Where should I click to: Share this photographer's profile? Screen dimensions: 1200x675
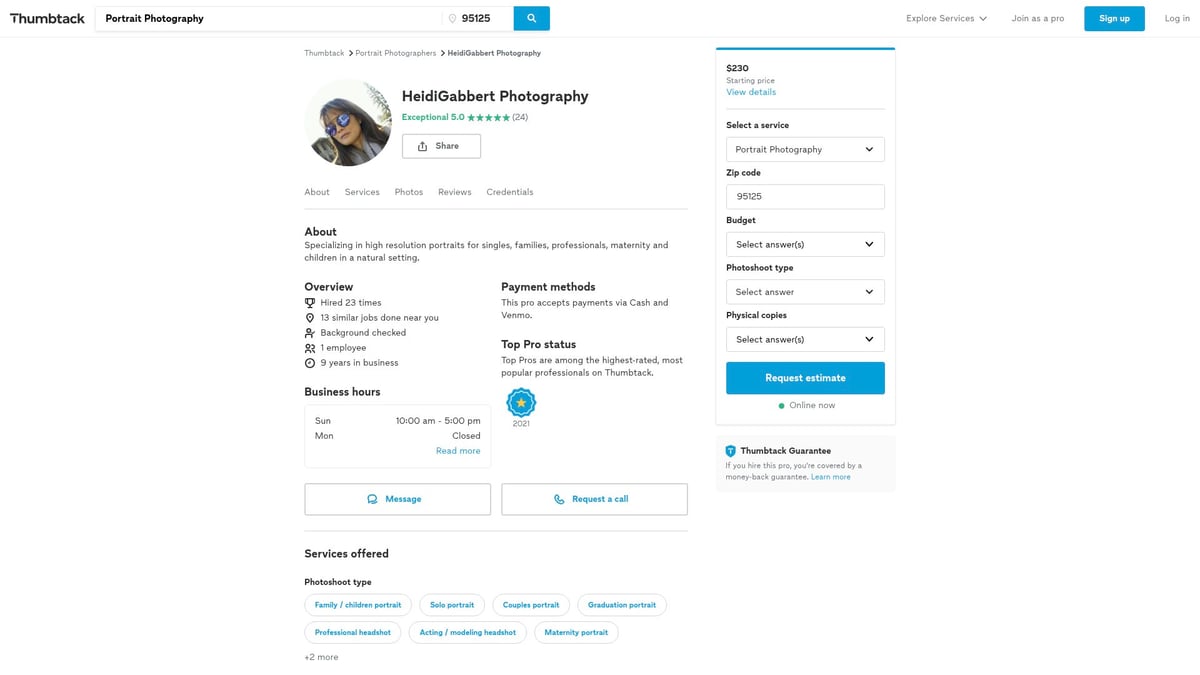pos(441,146)
